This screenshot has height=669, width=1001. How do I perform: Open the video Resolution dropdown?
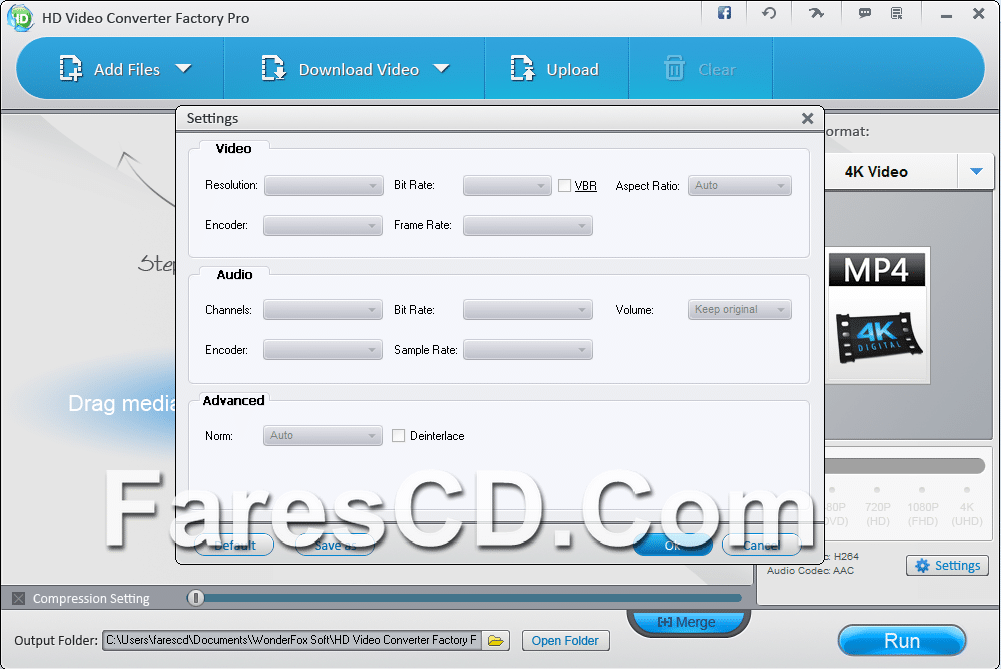324,185
